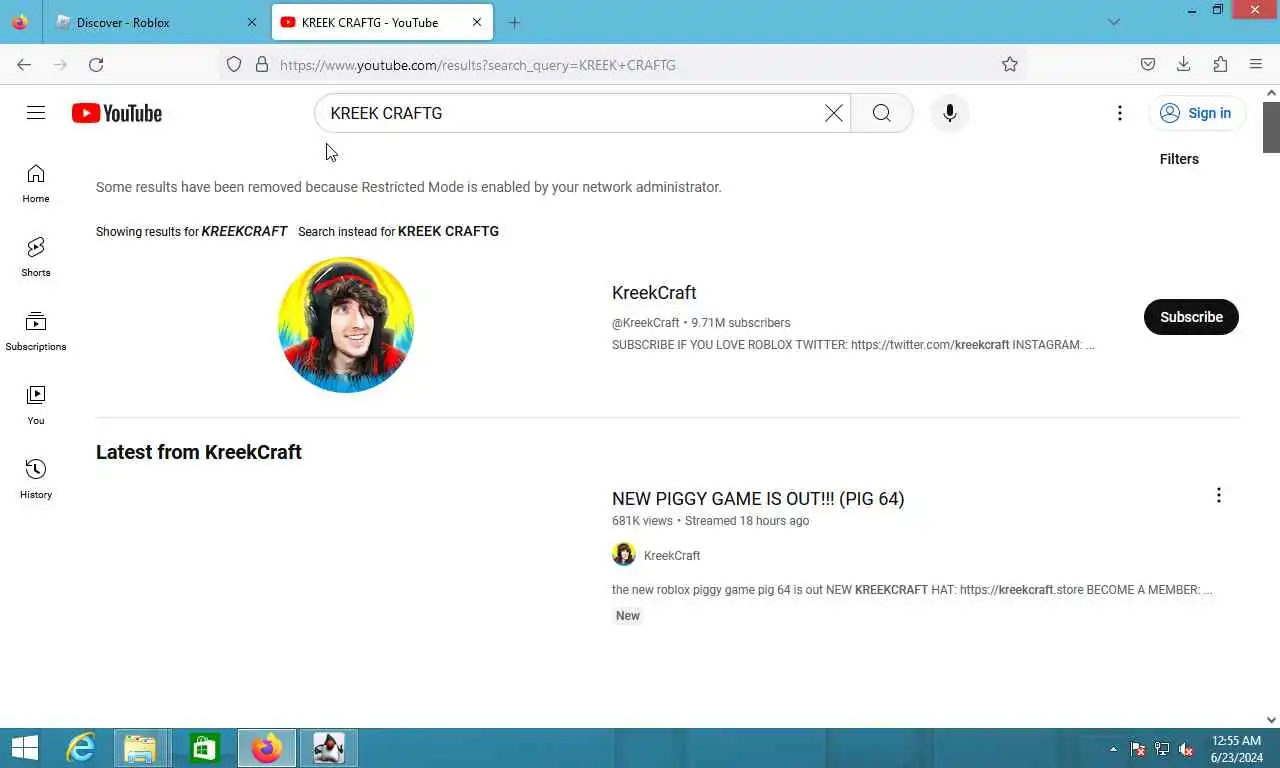Go to the YouTube logo homepage

coord(117,113)
